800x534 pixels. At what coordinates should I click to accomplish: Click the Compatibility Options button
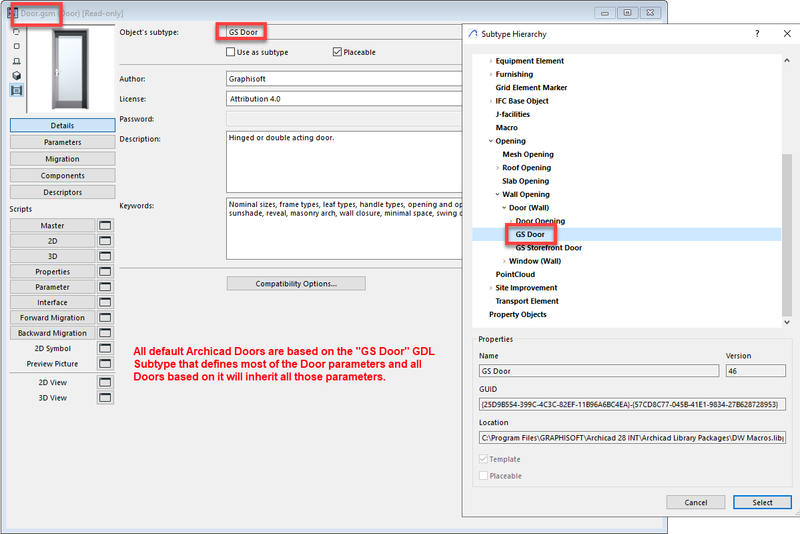(296, 284)
